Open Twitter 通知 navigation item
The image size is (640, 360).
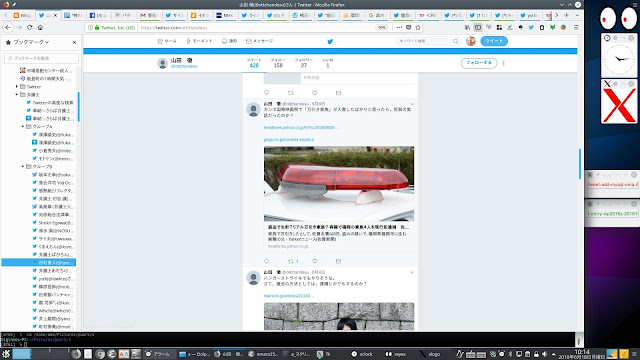tap(229, 41)
